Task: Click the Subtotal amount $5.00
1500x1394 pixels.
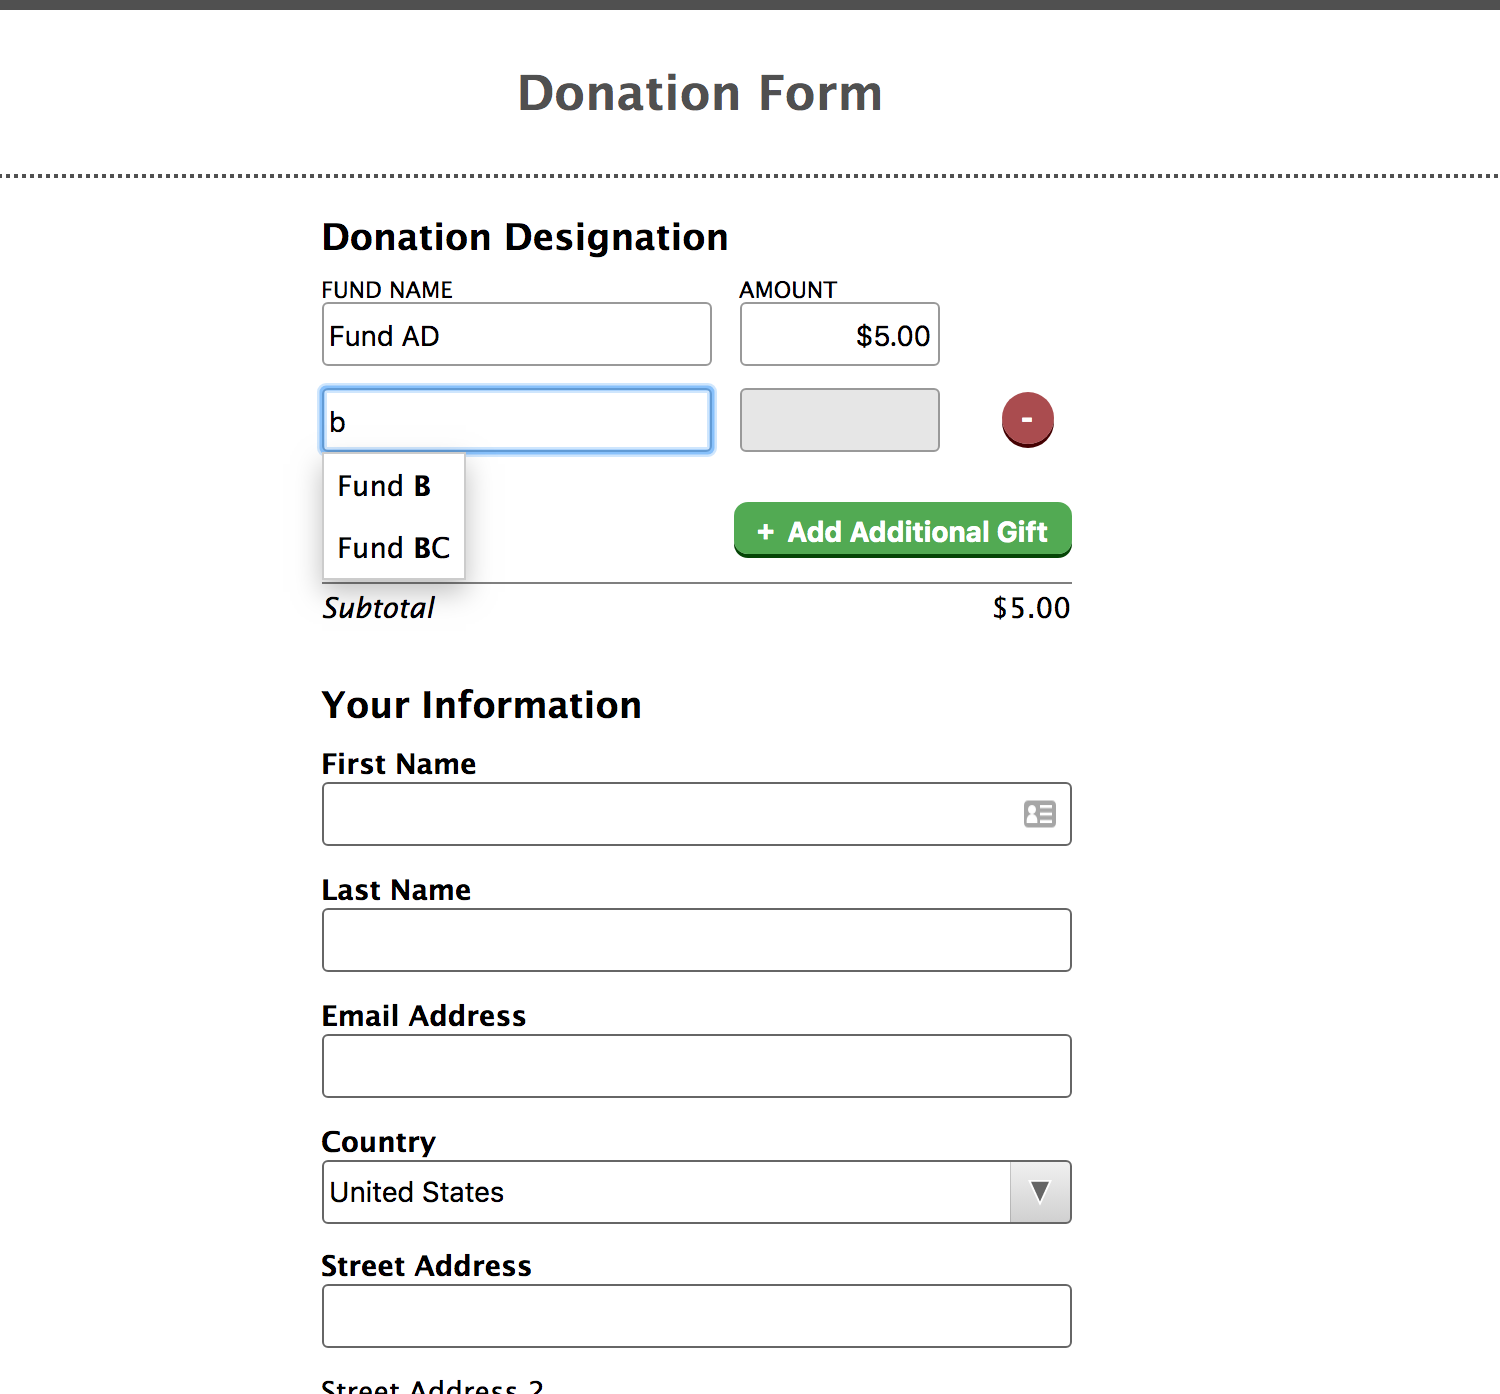Action: (x=1031, y=608)
